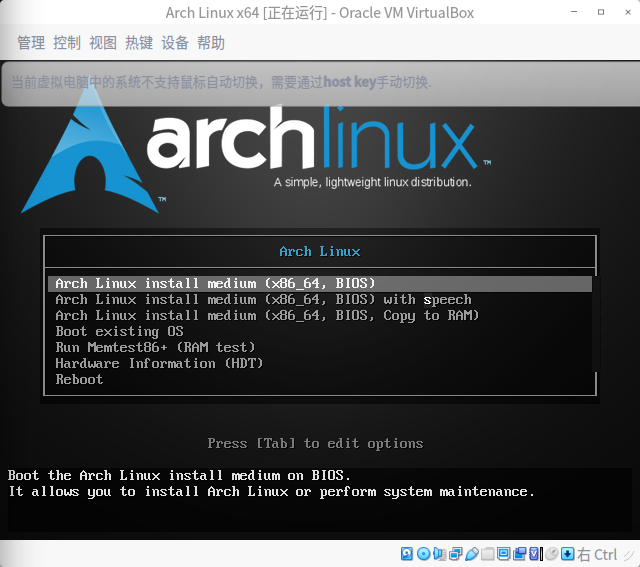The width and height of the screenshot is (640, 567).
Task: Close the VirtualBox window
Action: (x=628, y=12)
